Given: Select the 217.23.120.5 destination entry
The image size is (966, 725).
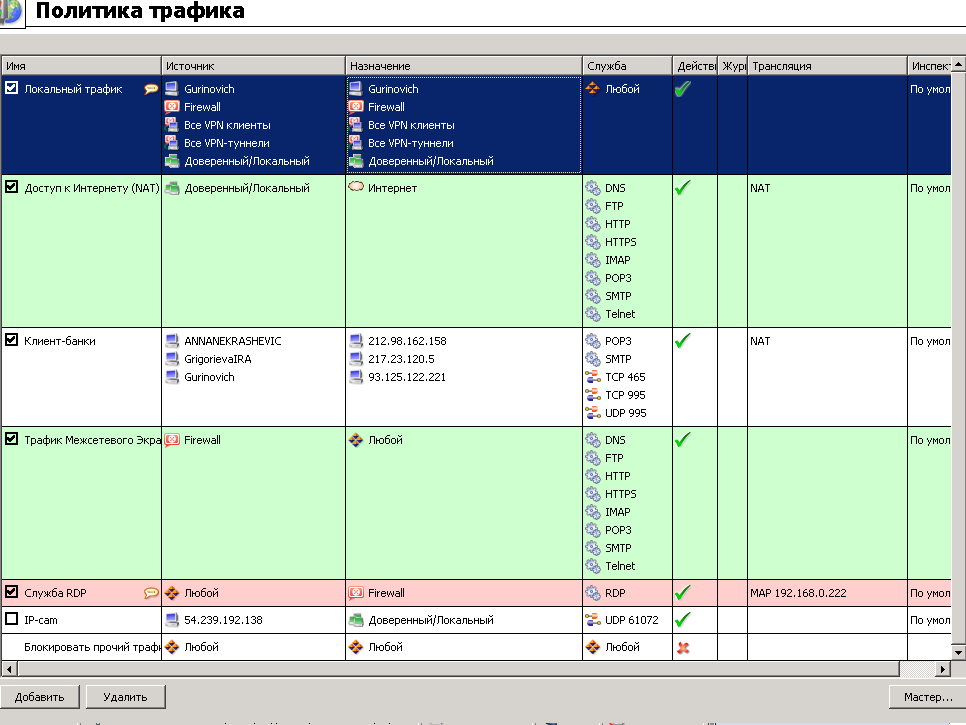Looking at the screenshot, I should click(x=401, y=358).
